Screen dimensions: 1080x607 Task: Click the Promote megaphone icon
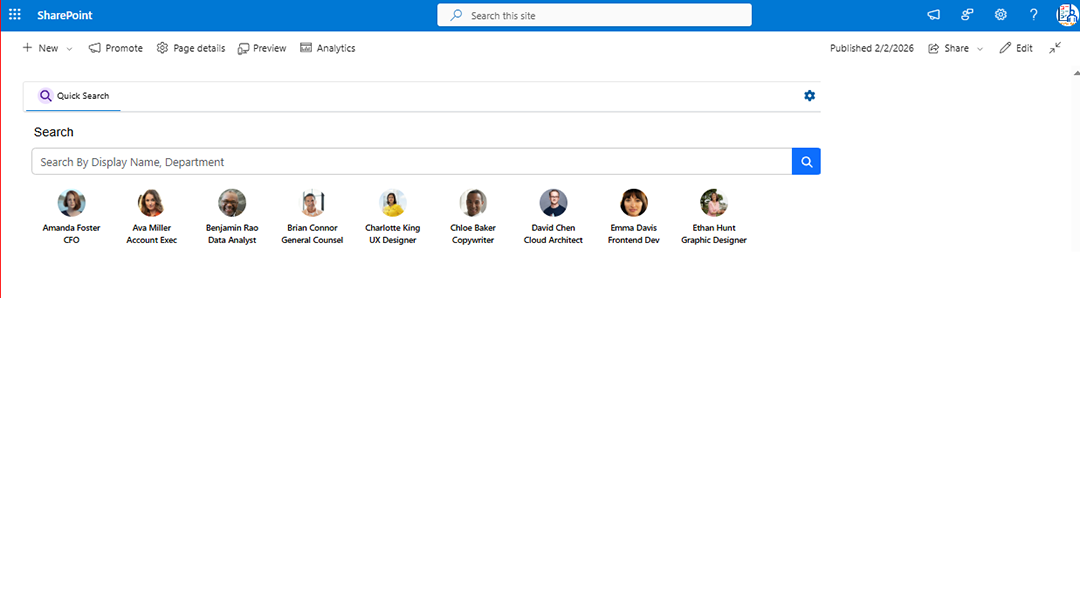pos(93,47)
